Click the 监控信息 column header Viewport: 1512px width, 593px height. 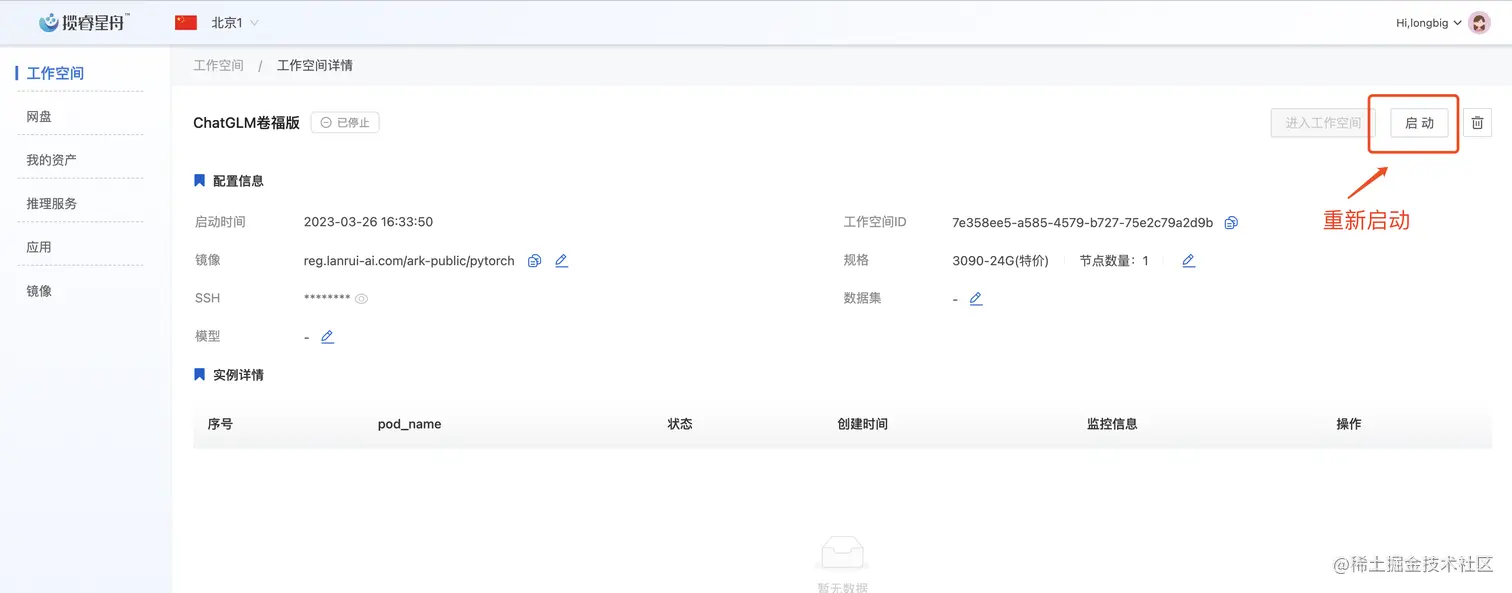point(1112,424)
